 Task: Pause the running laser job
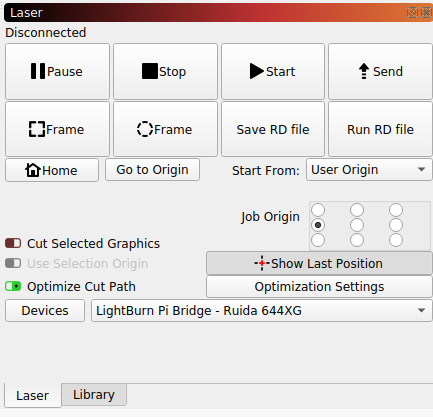click(57, 71)
